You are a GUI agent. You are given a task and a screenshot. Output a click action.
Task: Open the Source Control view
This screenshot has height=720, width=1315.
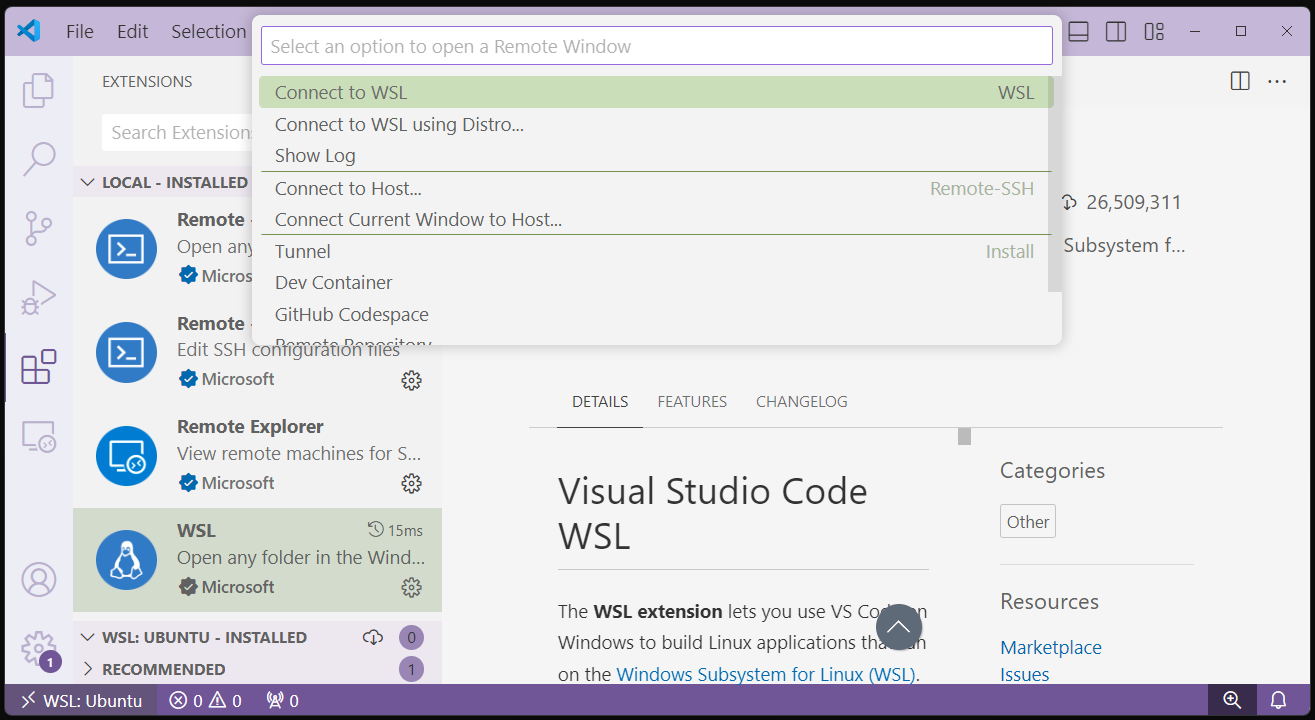(x=38, y=228)
